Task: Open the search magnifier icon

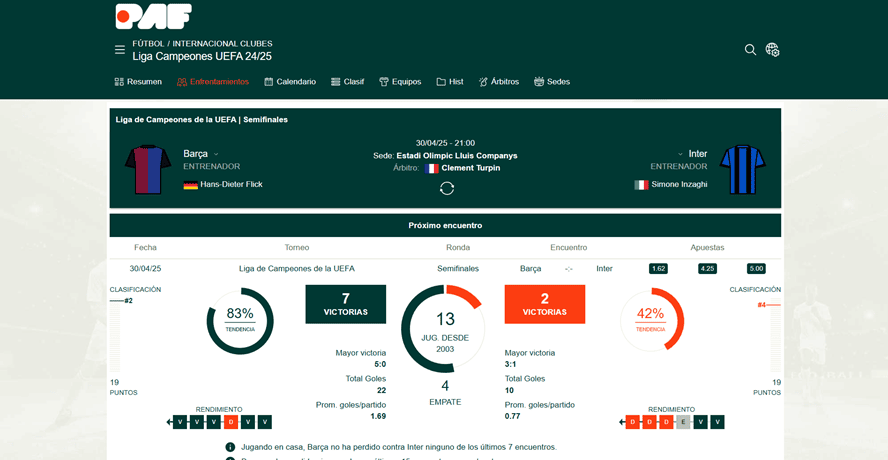Action: (750, 50)
